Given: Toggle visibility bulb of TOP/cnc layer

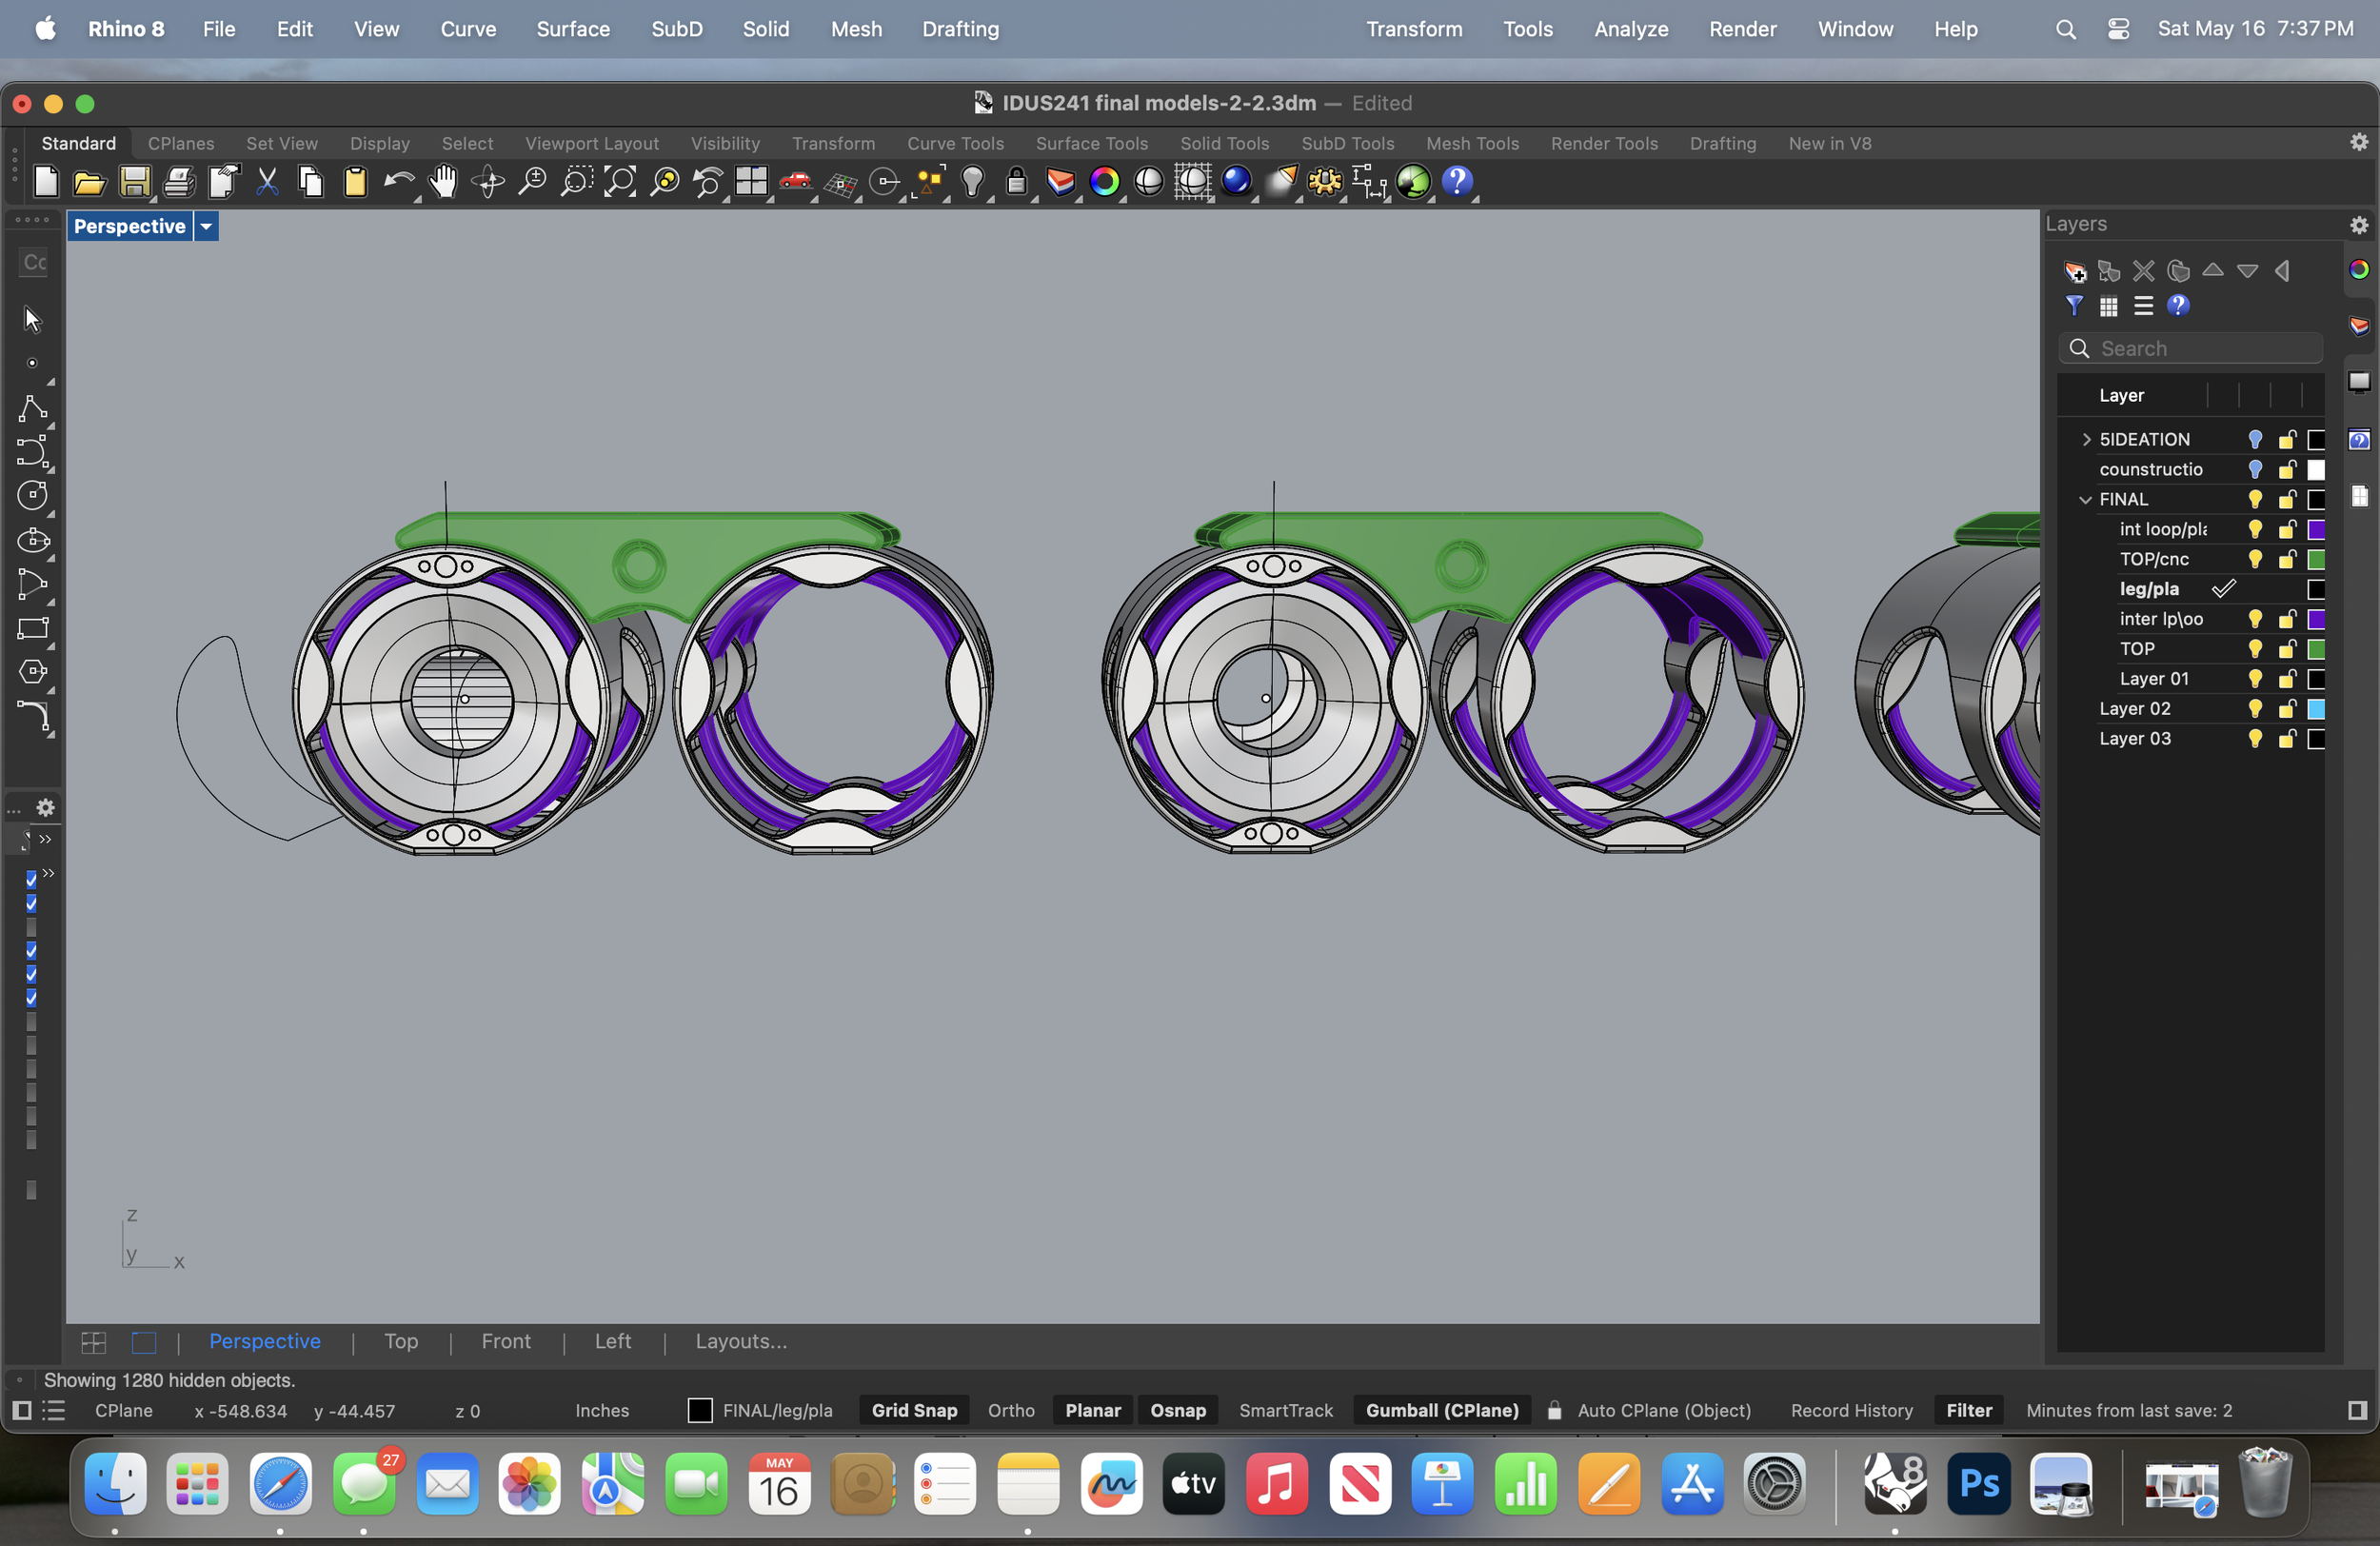Looking at the screenshot, I should click(x=2255, y=560).
